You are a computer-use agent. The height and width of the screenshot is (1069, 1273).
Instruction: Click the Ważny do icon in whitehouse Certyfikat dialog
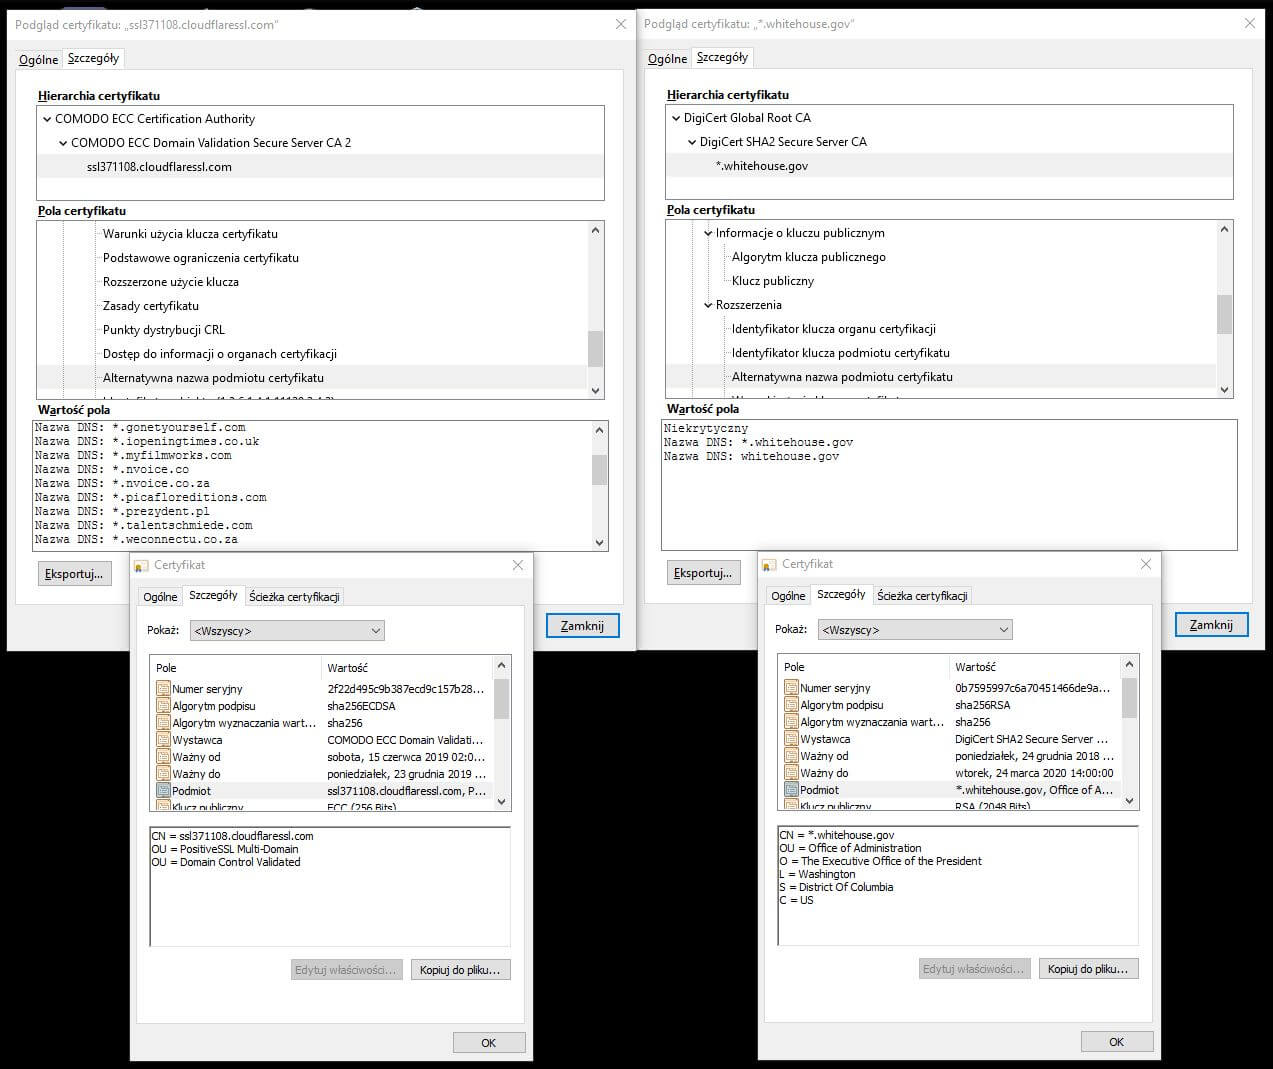(x=791, y=773)
